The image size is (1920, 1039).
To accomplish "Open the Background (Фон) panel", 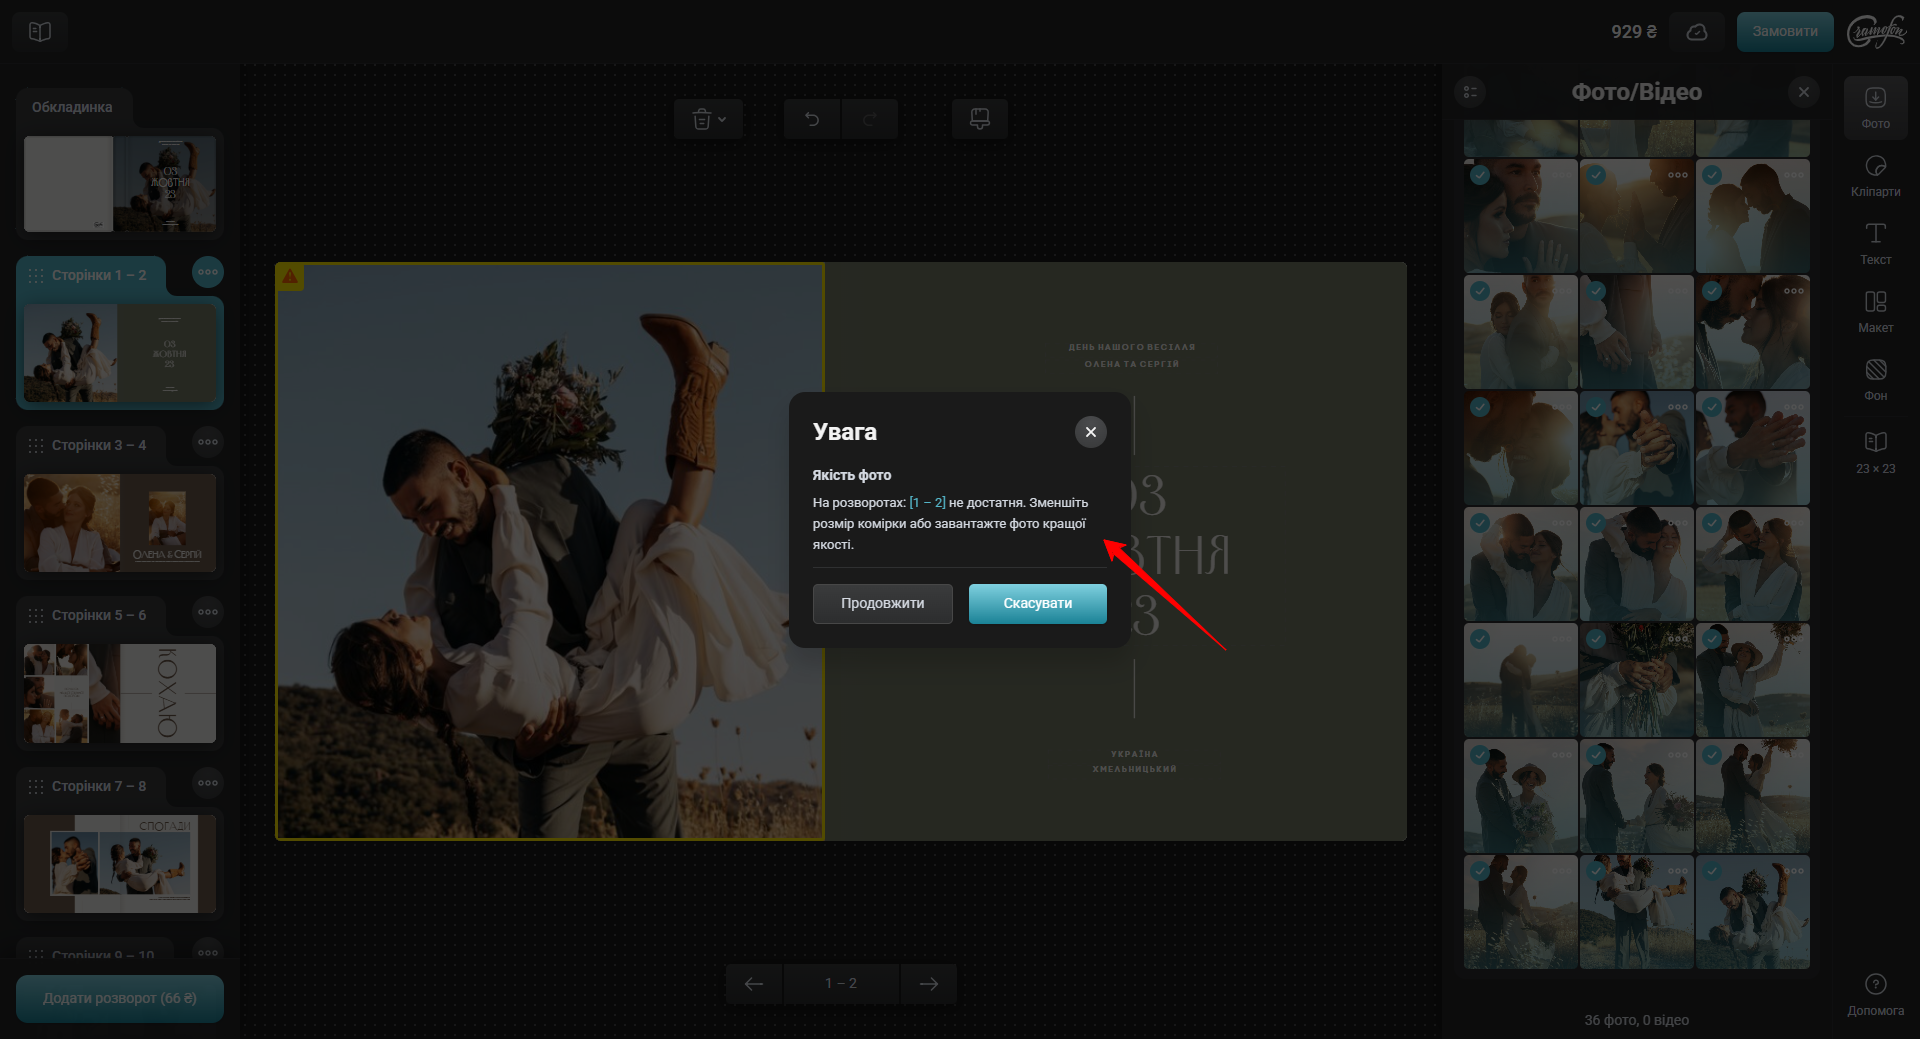I will [x=1875, y=379].
